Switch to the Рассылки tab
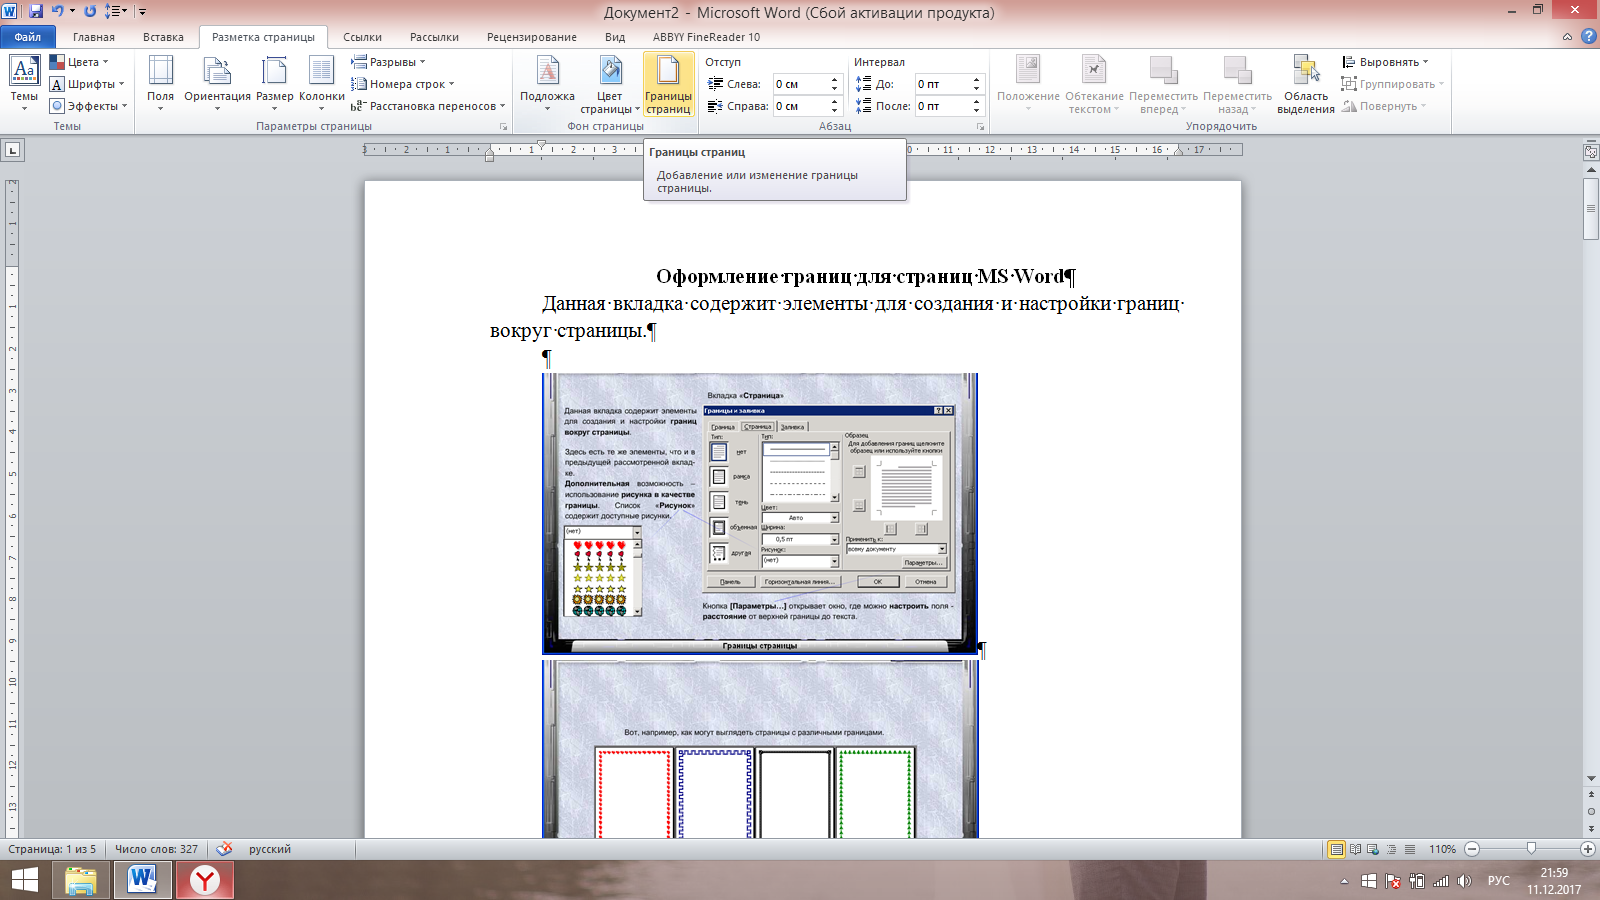The image size is (1600, 900). click(x=434, y=37)
